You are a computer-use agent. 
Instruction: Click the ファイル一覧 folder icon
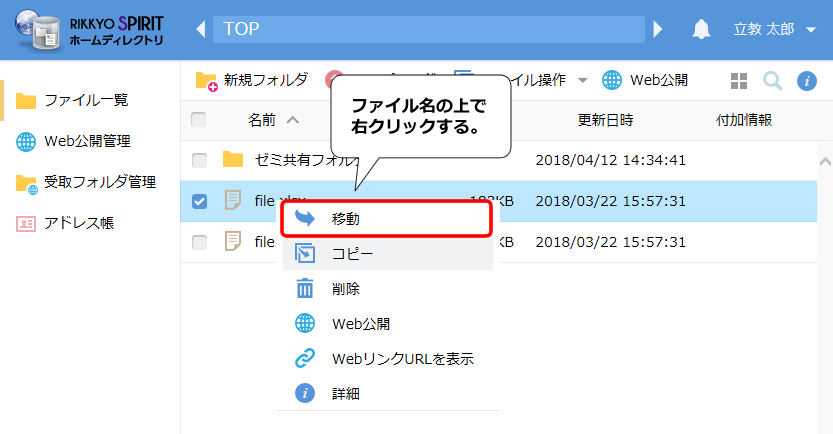[26, 100]
